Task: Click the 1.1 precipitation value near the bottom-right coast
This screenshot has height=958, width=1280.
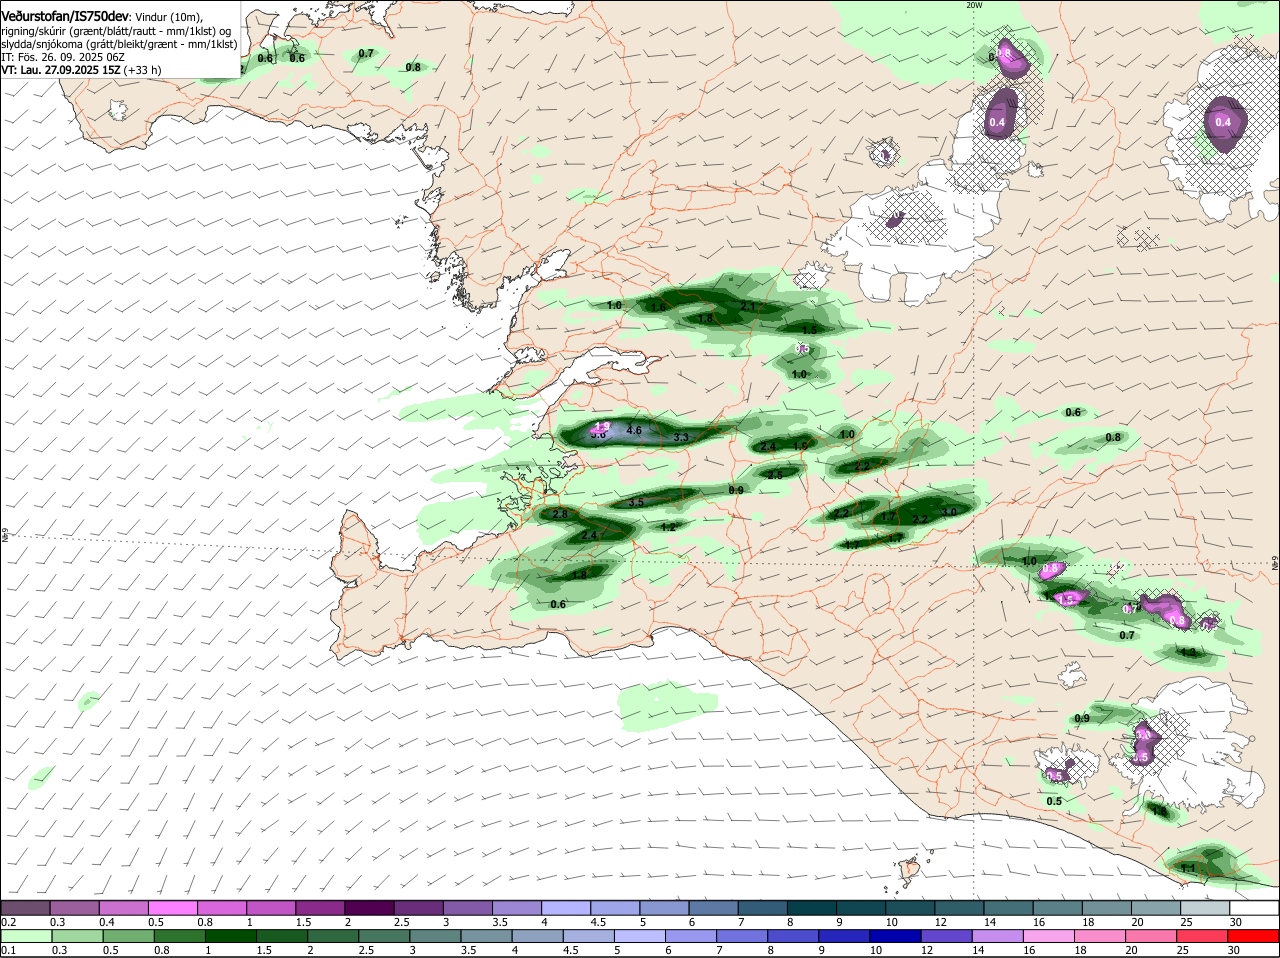Action: pos(1189,869)
